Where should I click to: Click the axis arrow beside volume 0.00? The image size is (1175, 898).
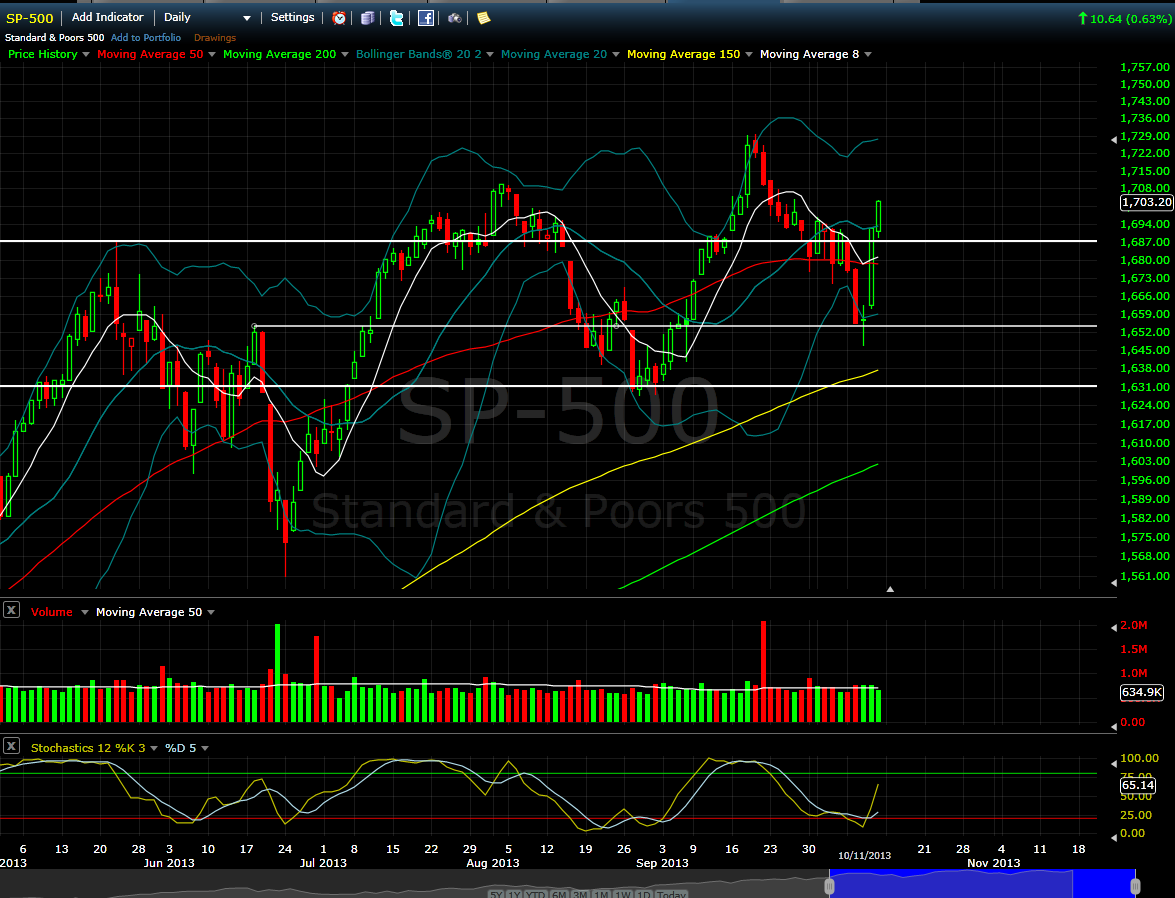pos(1114,726)
